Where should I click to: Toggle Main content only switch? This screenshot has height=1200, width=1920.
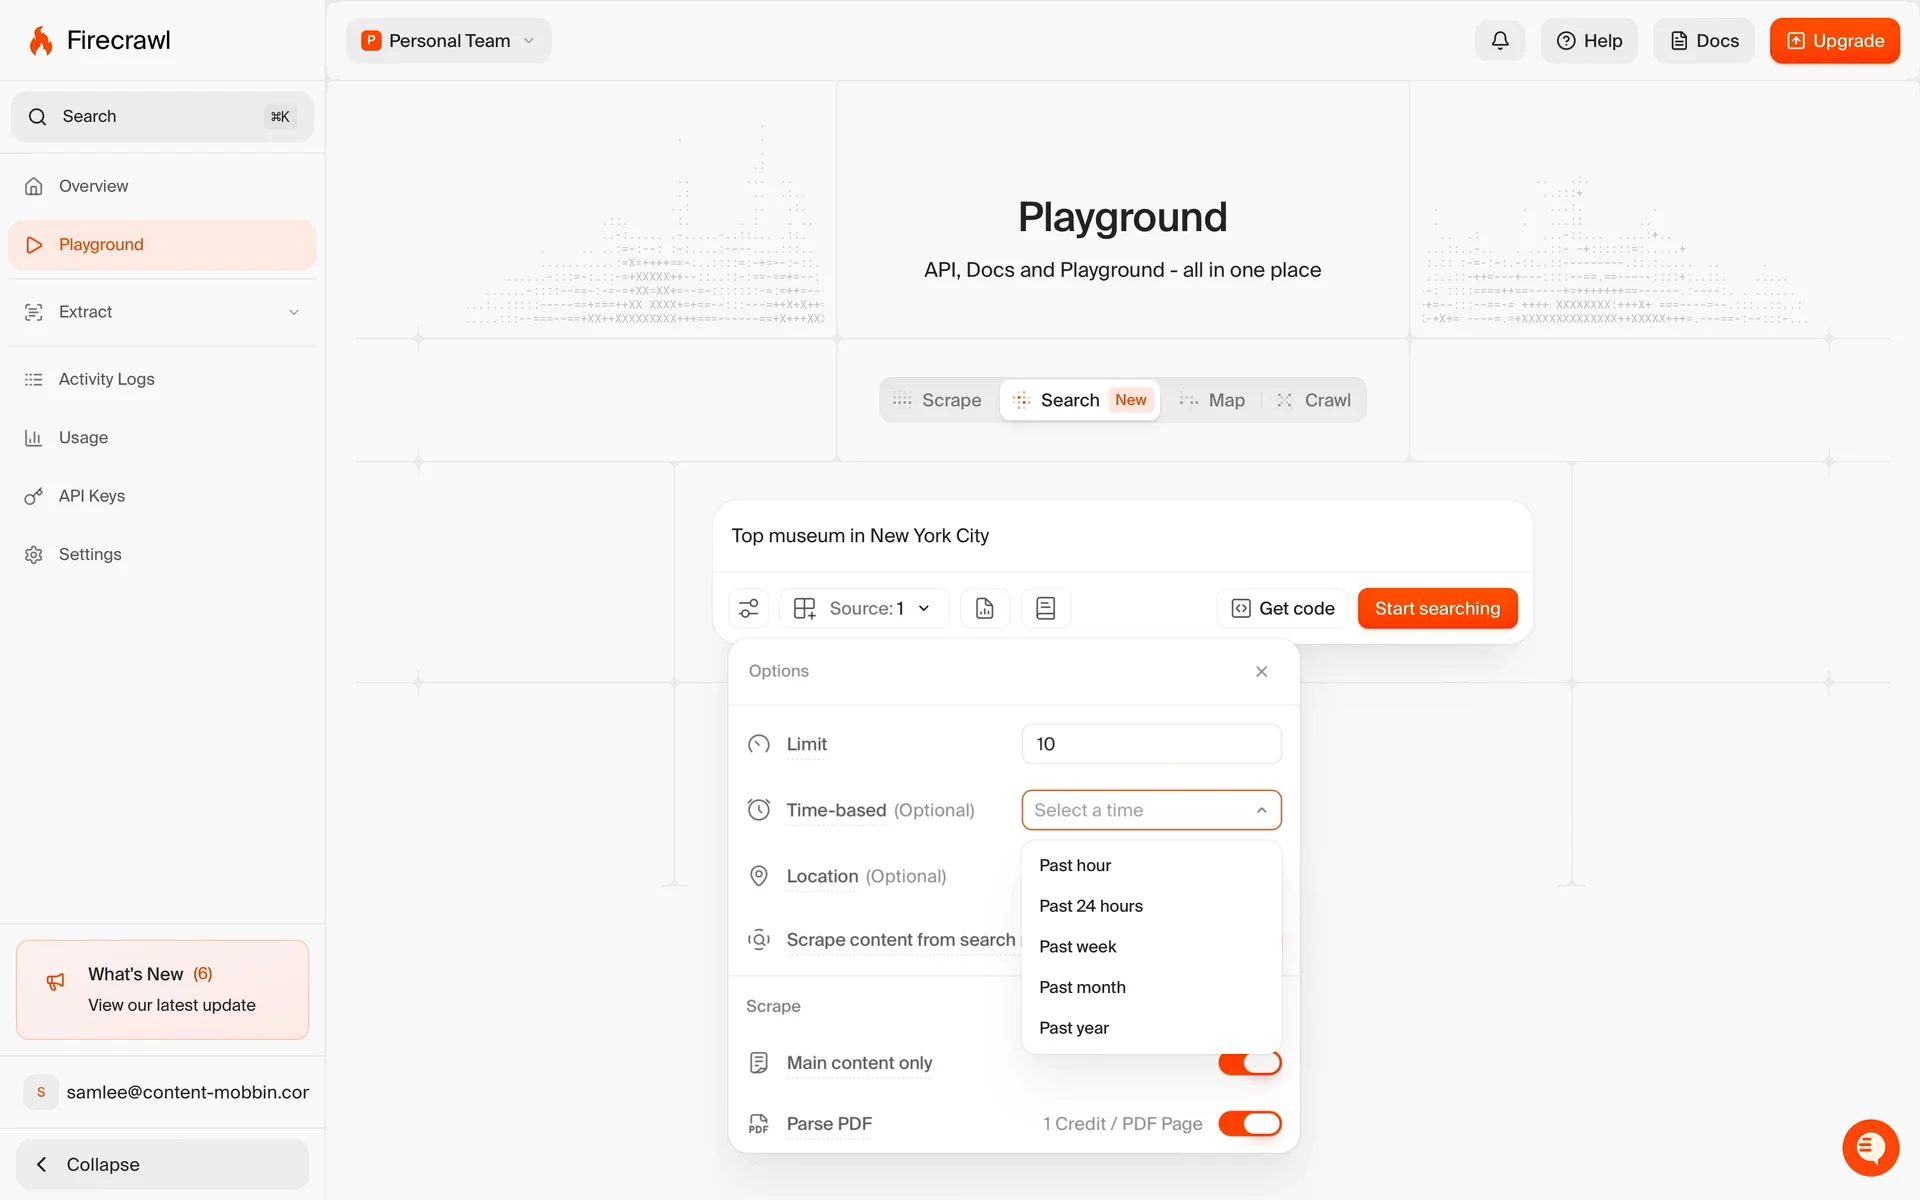click(1249, 1064)
